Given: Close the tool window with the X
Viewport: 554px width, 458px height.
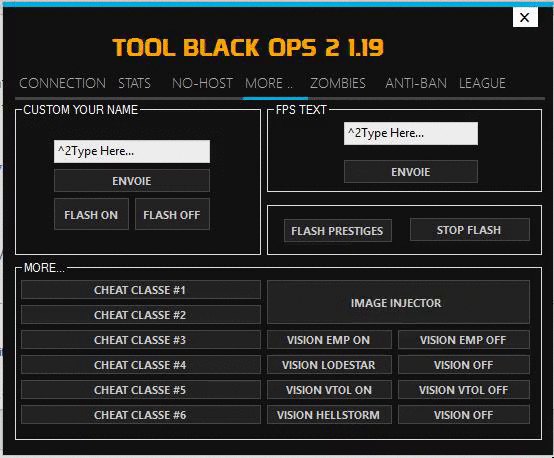Looking at the screenshot, I should pos(525,17).
